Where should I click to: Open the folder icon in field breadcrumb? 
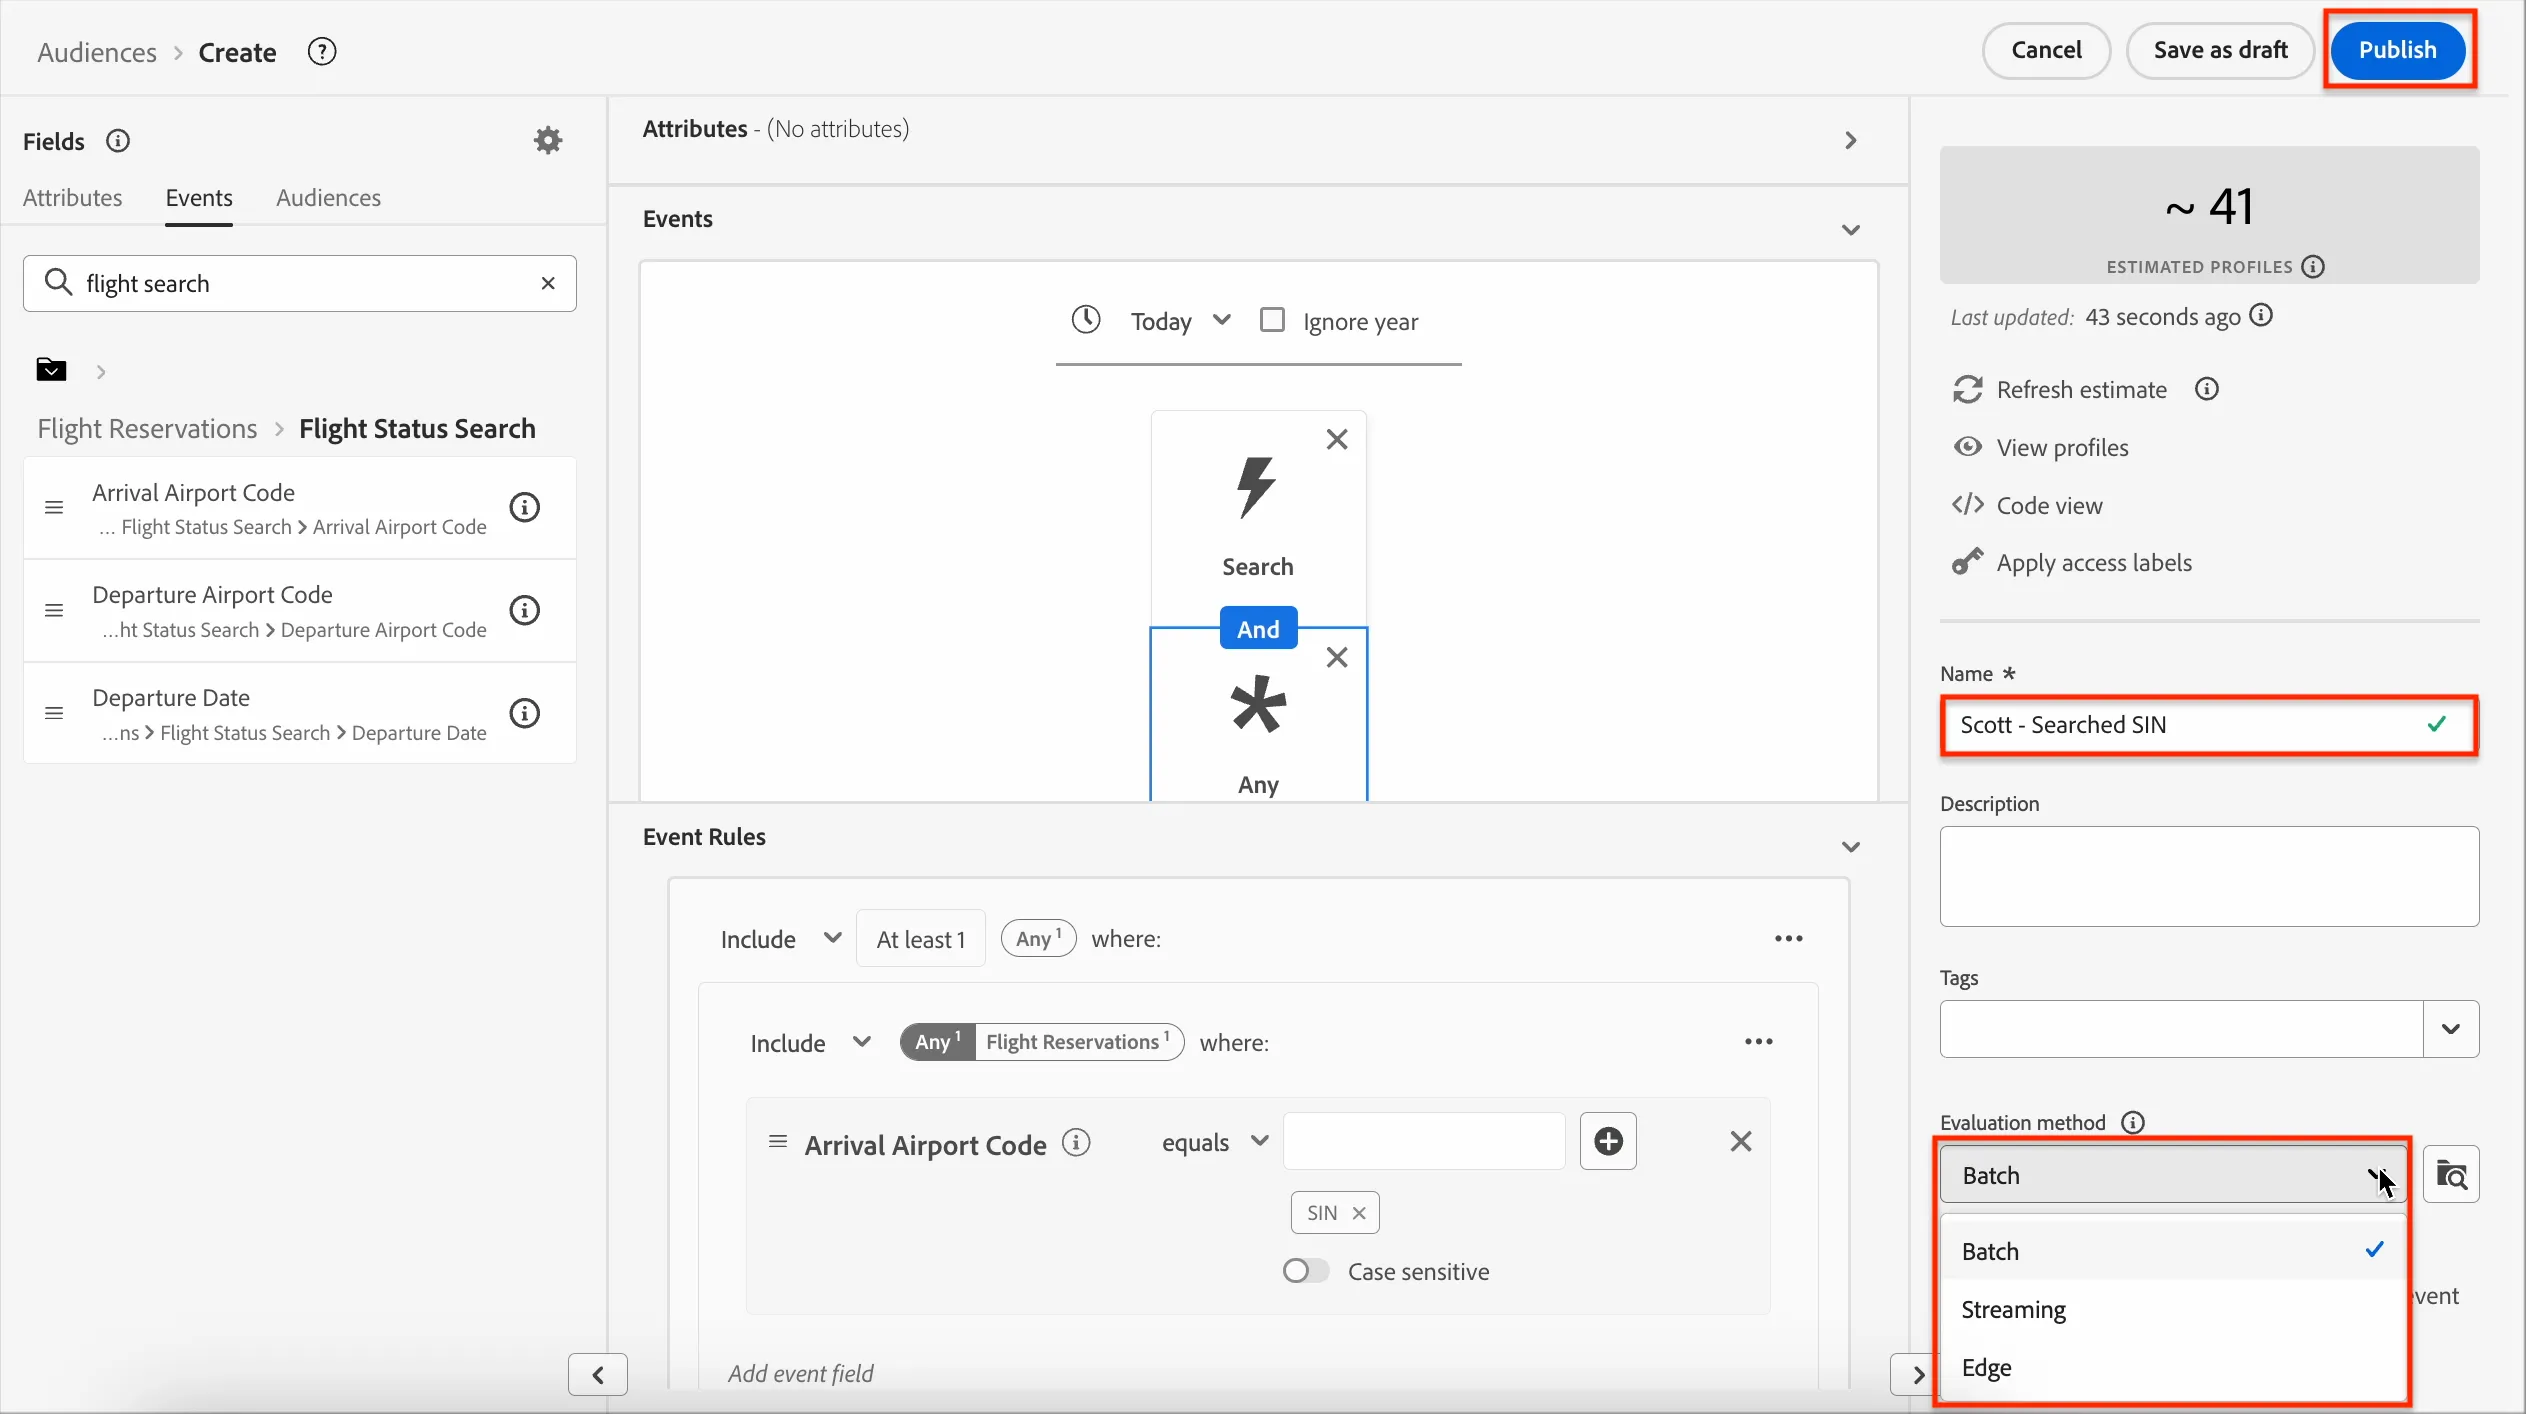point(51,370)
